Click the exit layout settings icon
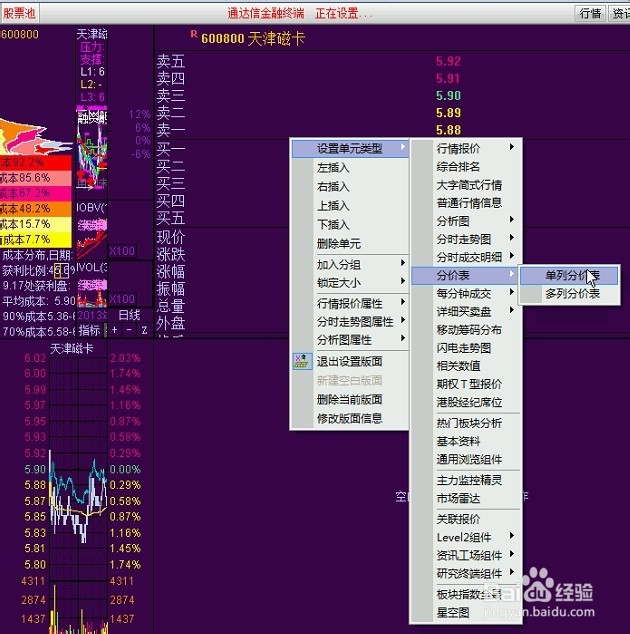630x634 pixels. click(302, 361)
